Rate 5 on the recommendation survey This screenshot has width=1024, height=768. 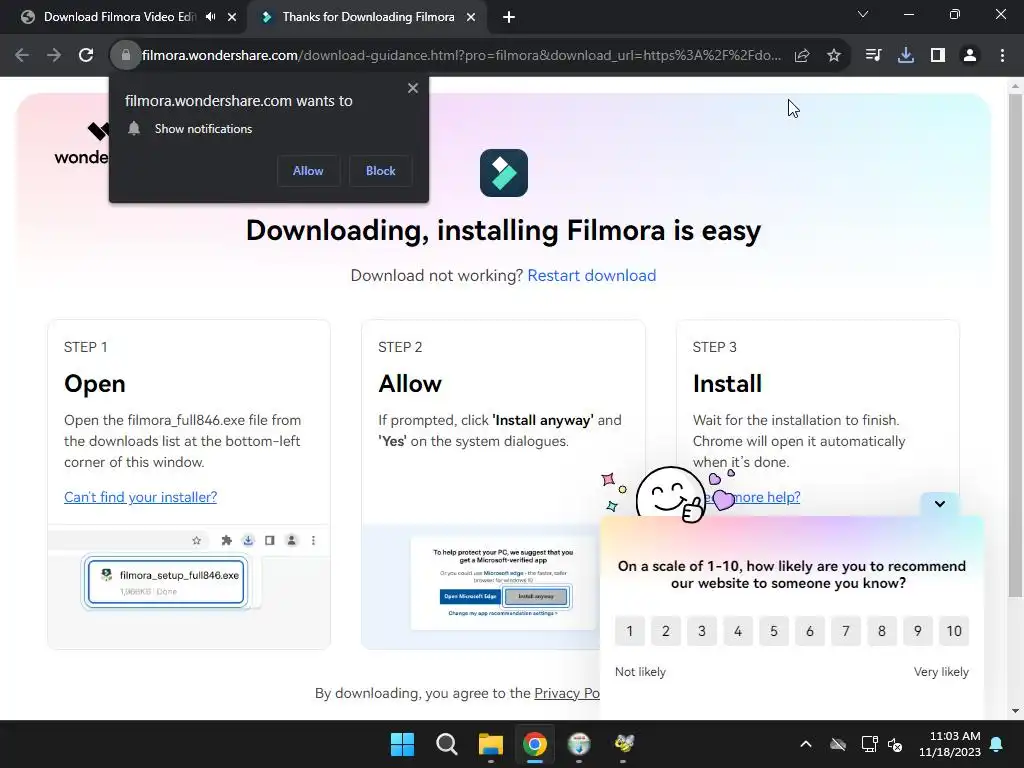(x=774, y=631)
